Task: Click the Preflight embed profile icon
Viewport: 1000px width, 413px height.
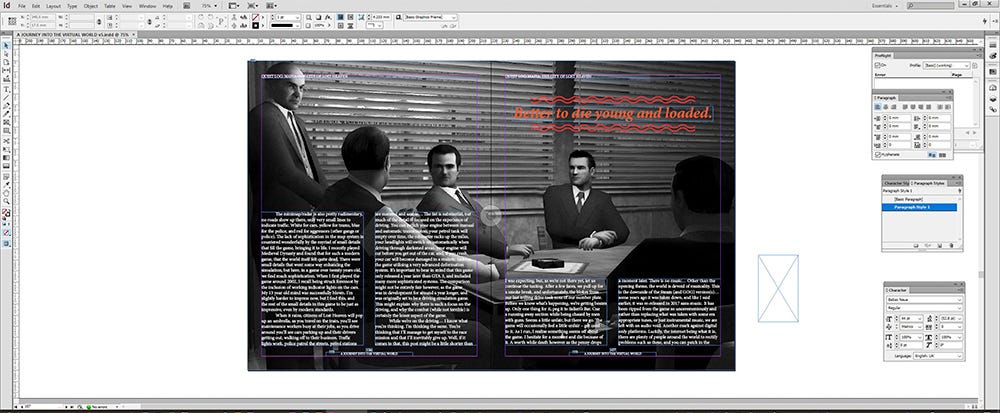Action: 974,66
